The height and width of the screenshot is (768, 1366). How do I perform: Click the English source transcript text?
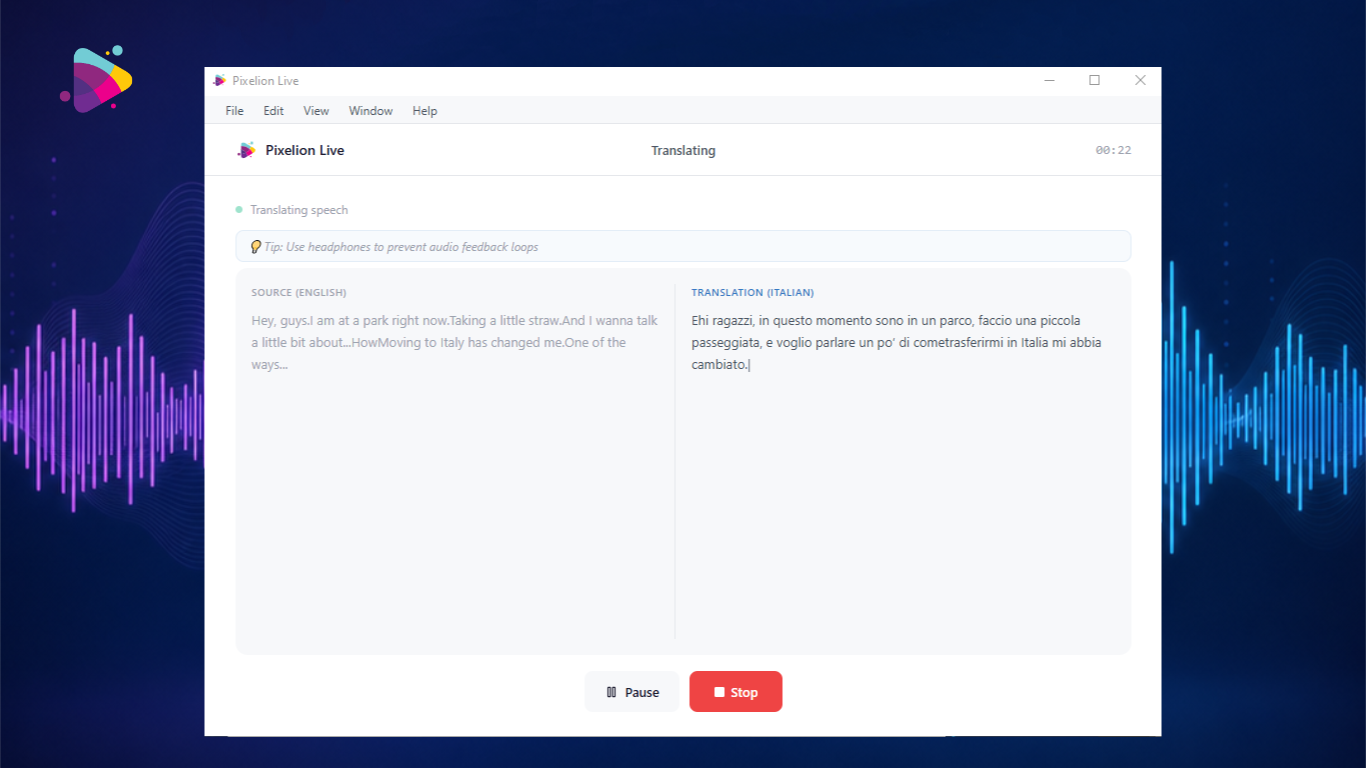click(x=455, y=343)
